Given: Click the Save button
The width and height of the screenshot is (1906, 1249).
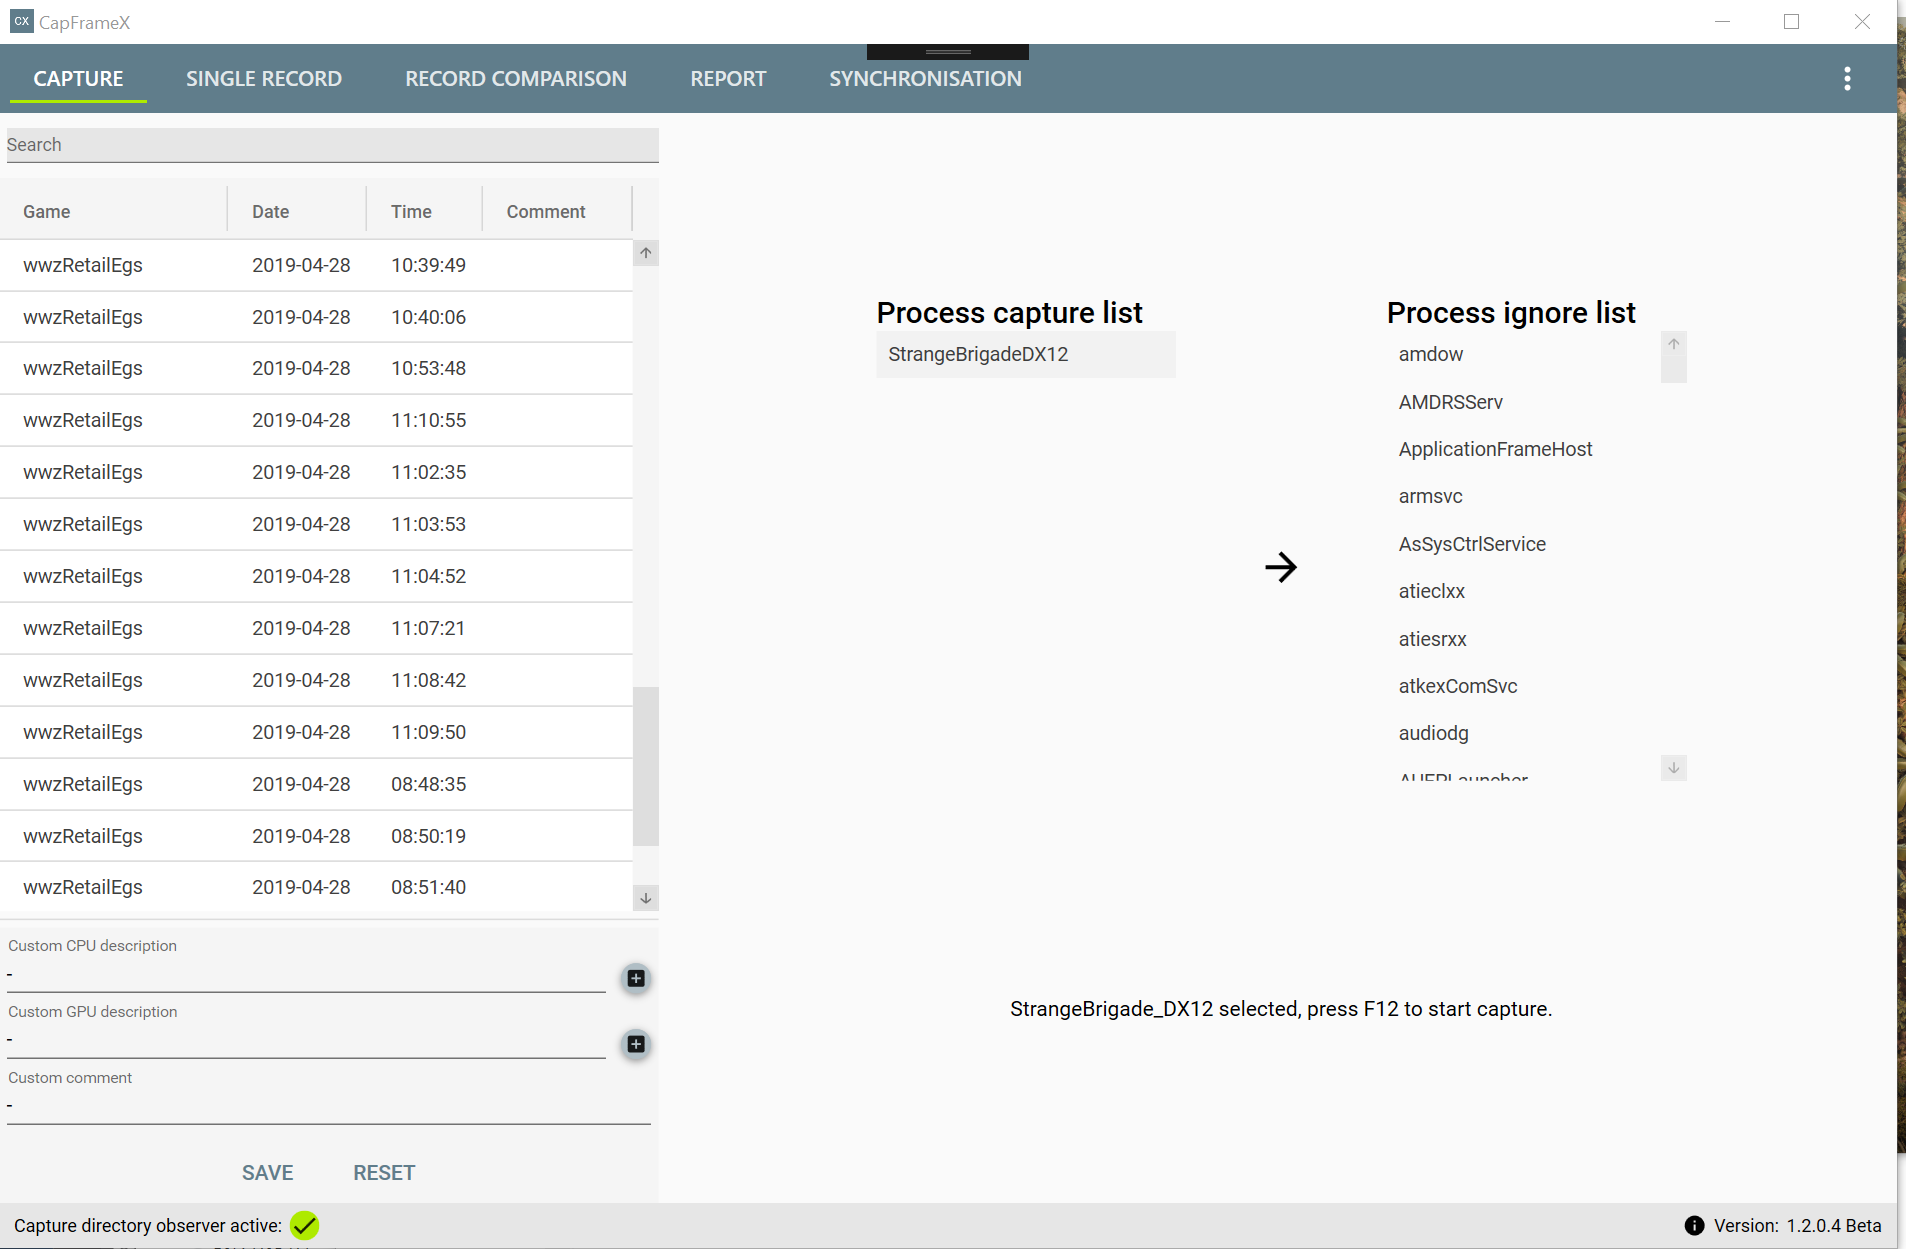Looking at the screenshot, I should 268,1173.
